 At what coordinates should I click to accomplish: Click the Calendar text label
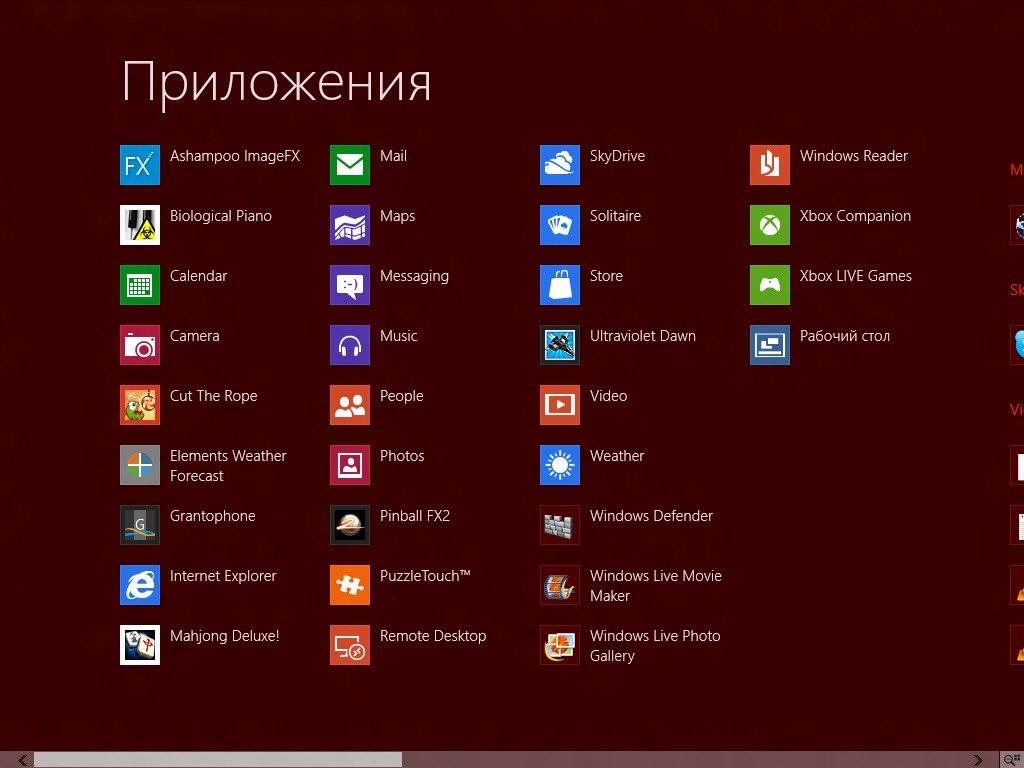(199, 276)
